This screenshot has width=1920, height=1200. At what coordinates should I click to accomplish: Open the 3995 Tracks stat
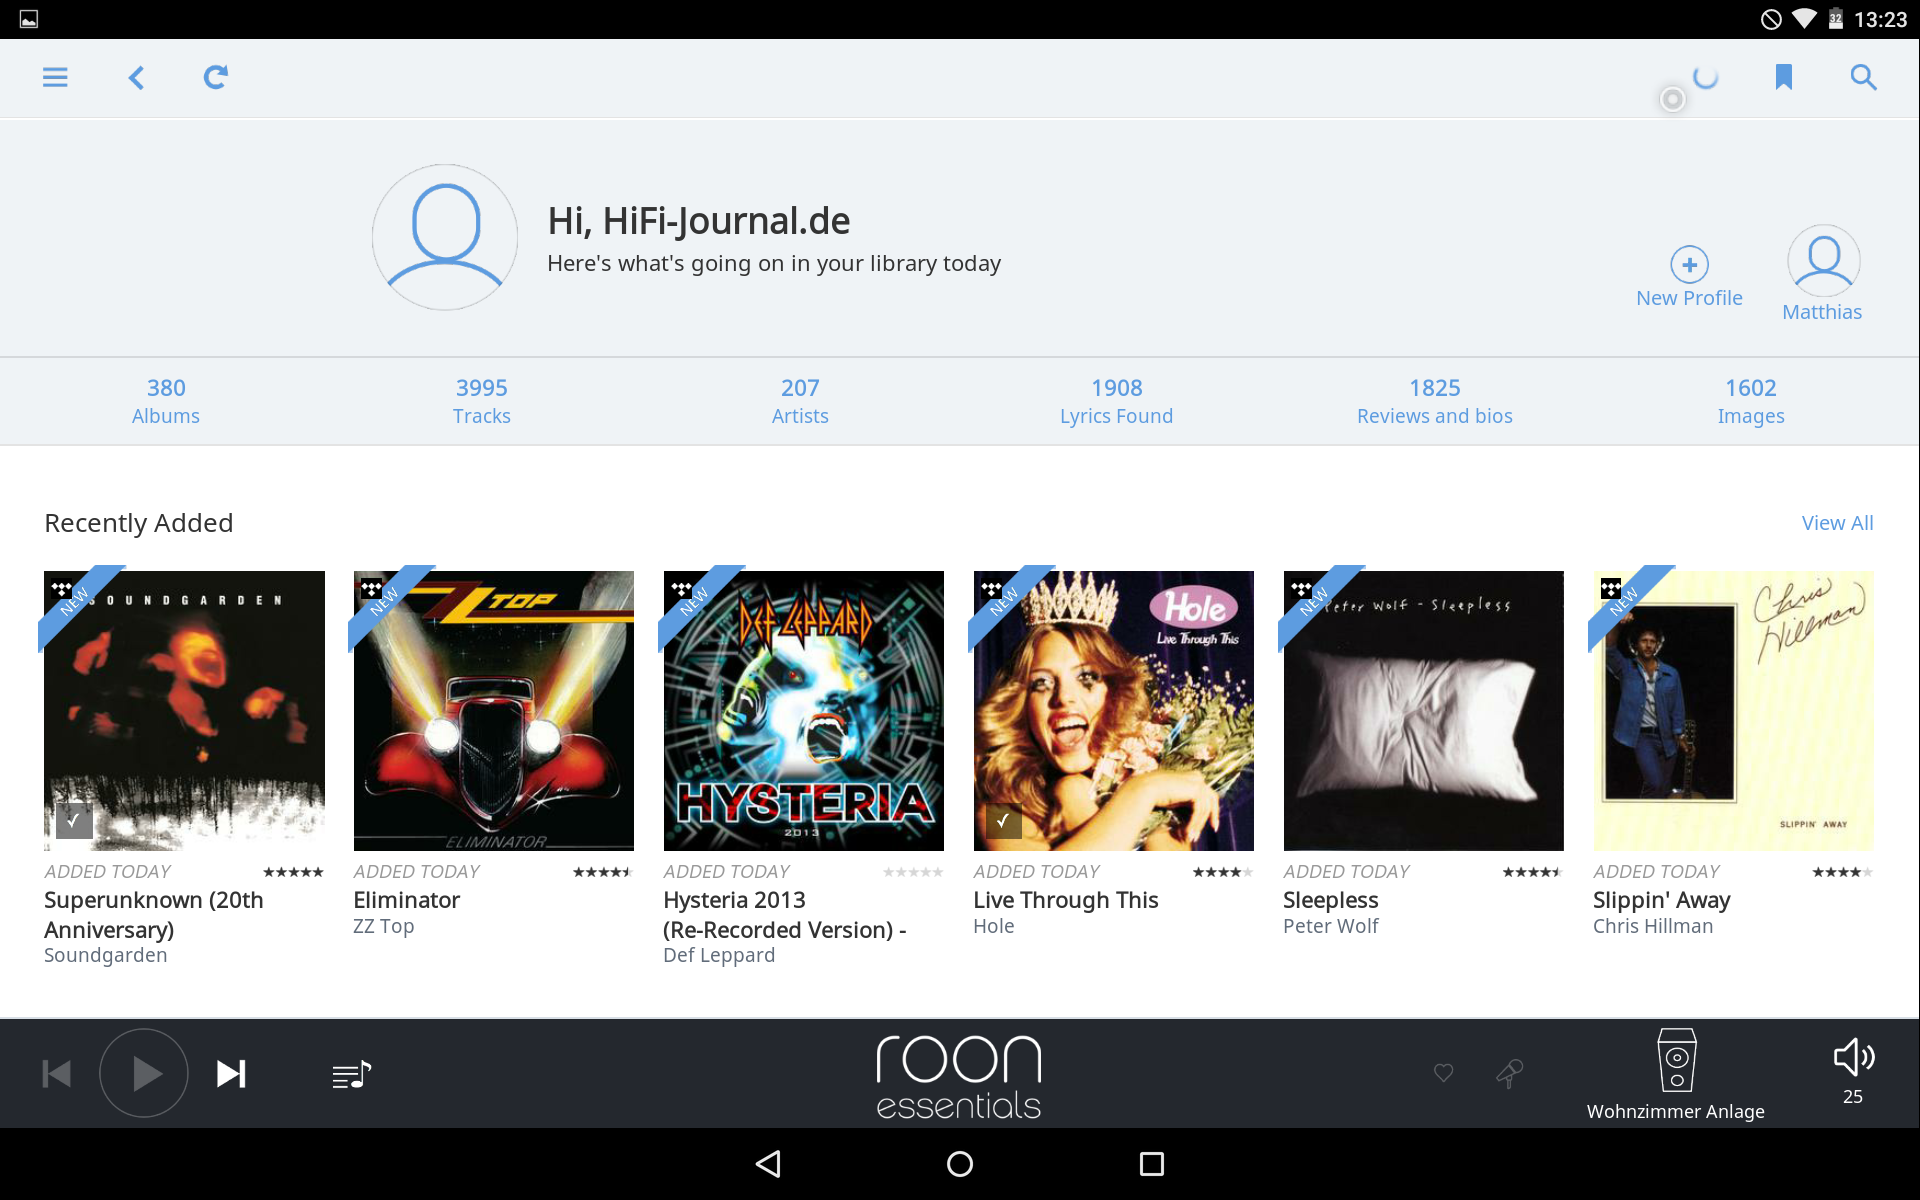482,401
